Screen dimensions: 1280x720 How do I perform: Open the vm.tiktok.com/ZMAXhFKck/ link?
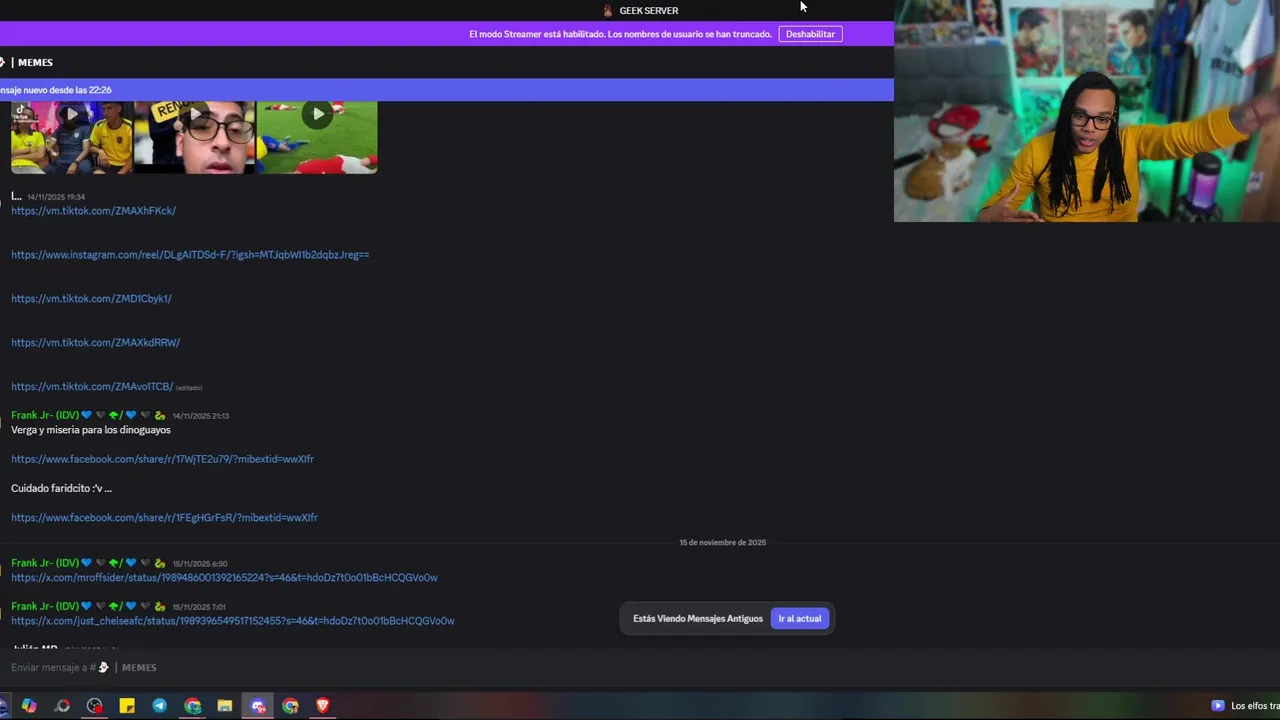coord(93,211)
